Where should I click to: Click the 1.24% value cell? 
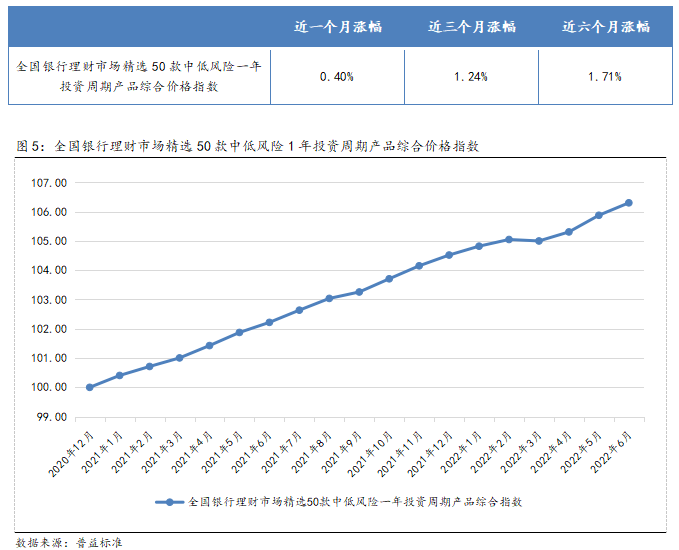point(471,76)
